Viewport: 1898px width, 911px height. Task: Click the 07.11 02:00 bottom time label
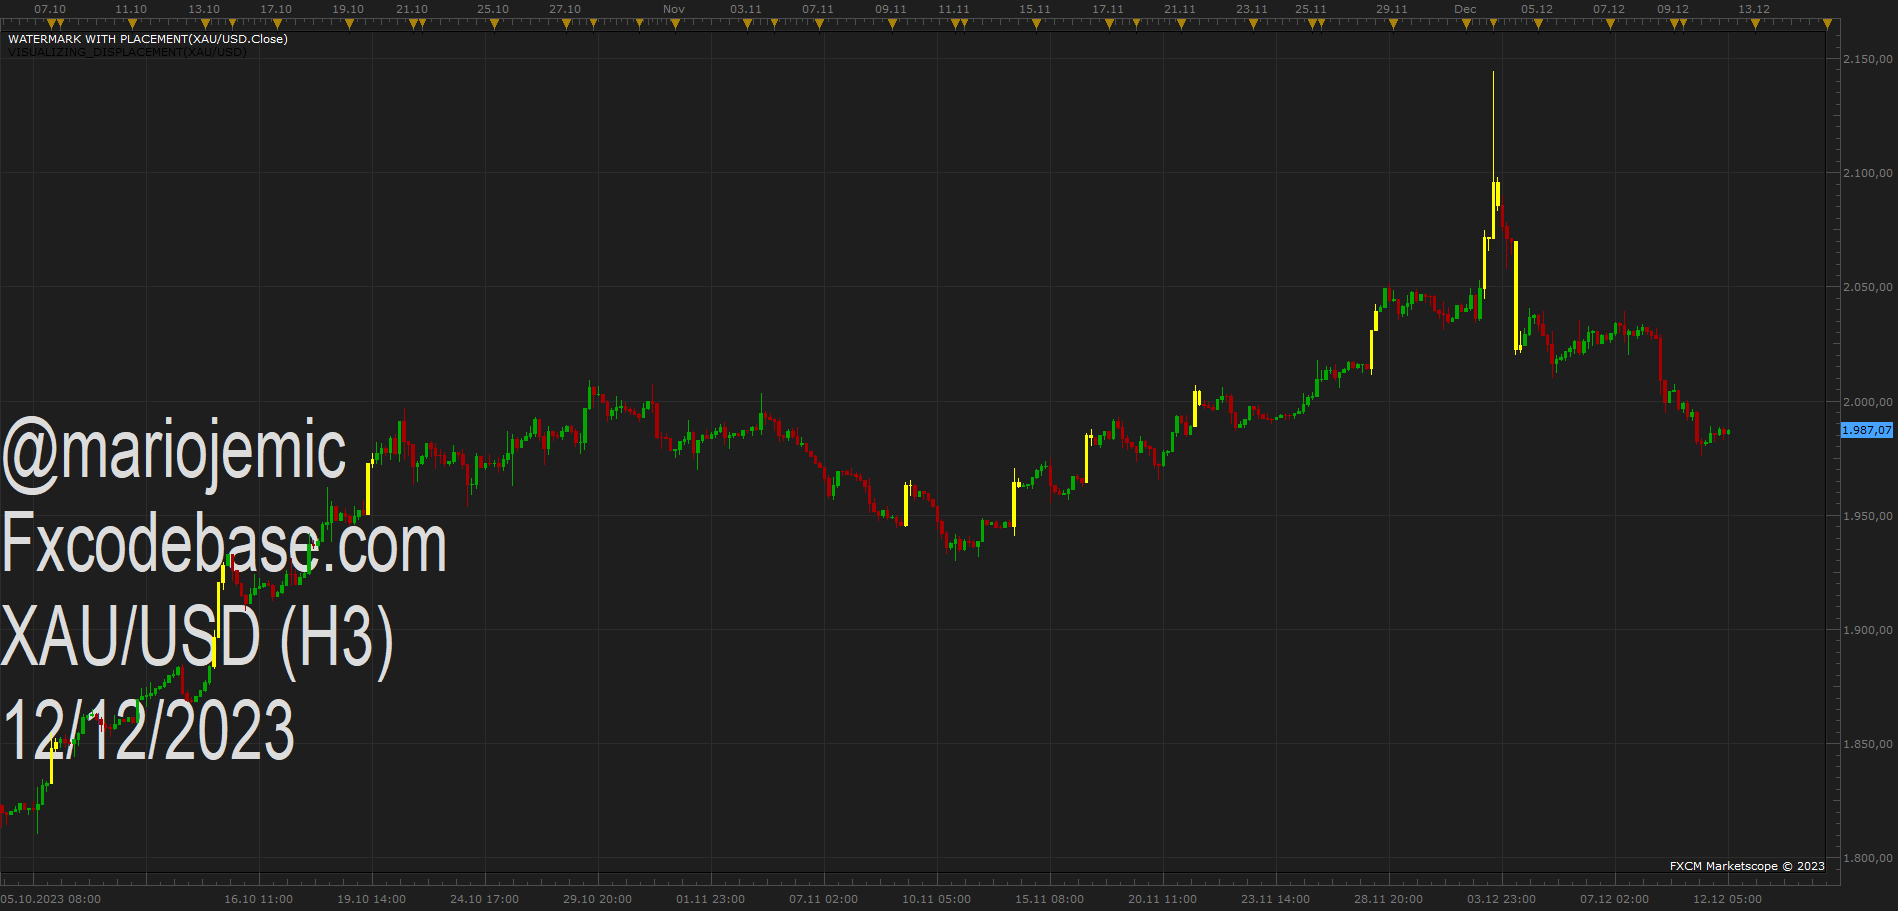tap(823, 899)
